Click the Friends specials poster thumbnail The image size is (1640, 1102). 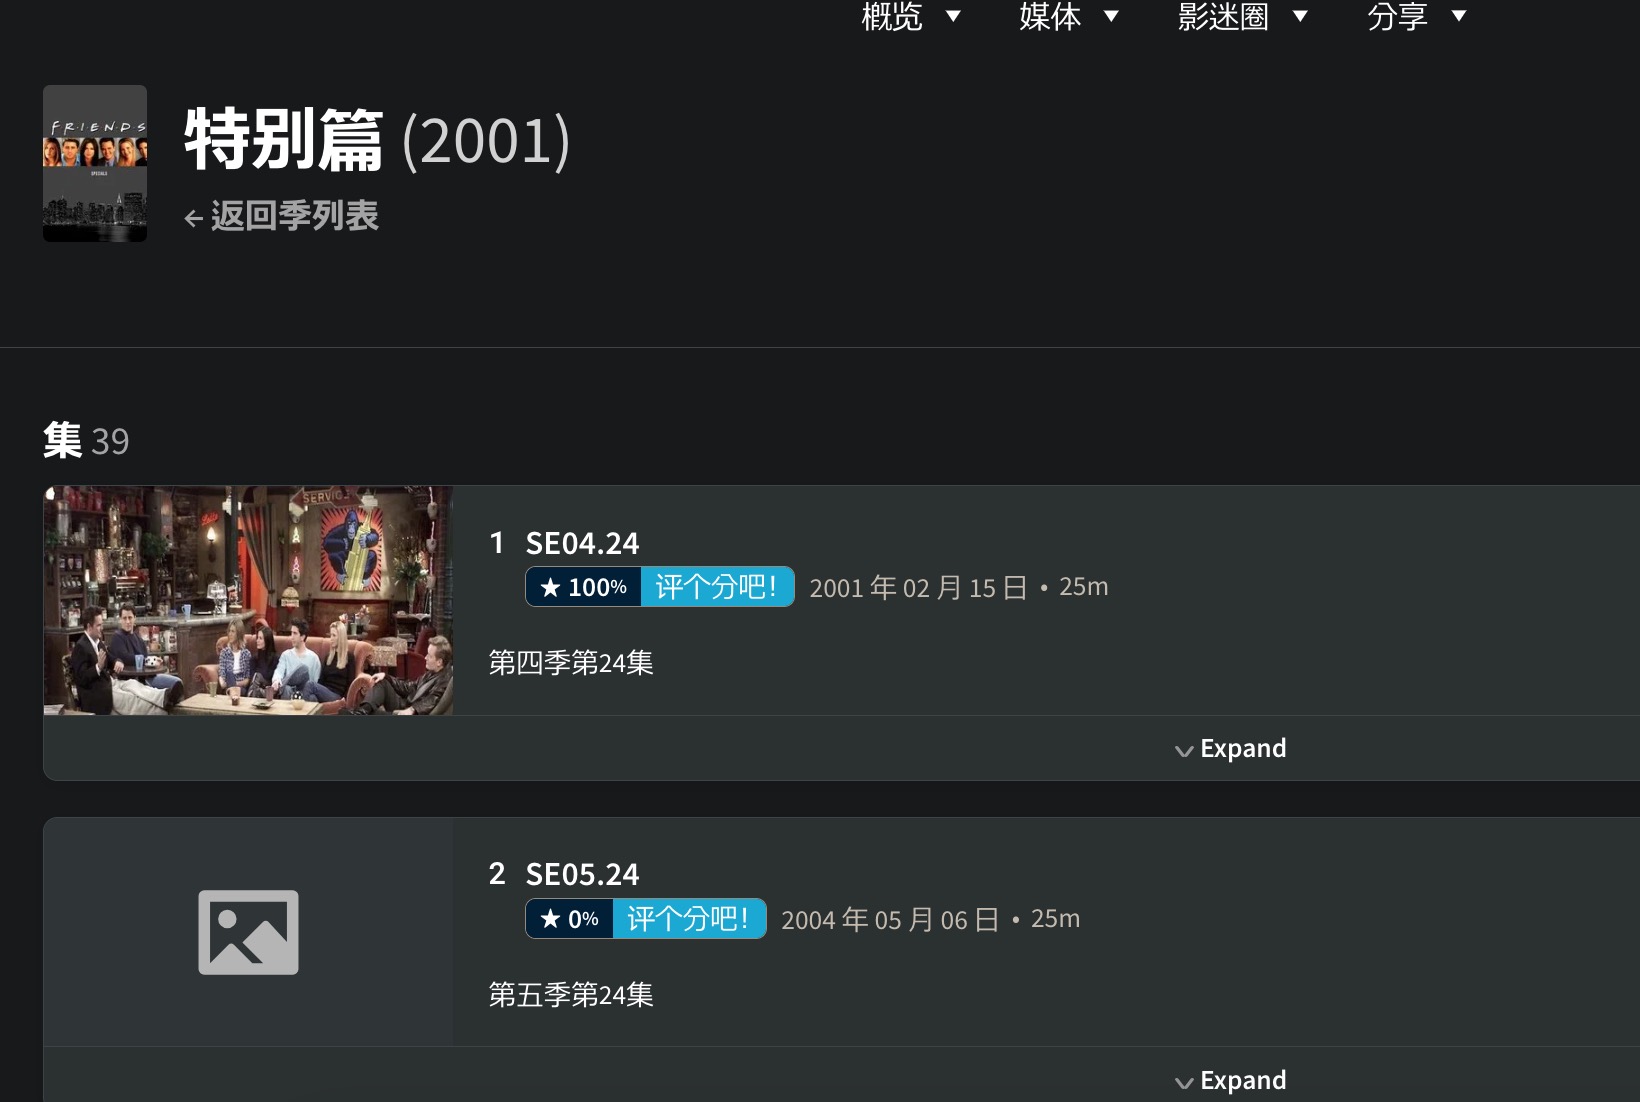pos(95,163)
